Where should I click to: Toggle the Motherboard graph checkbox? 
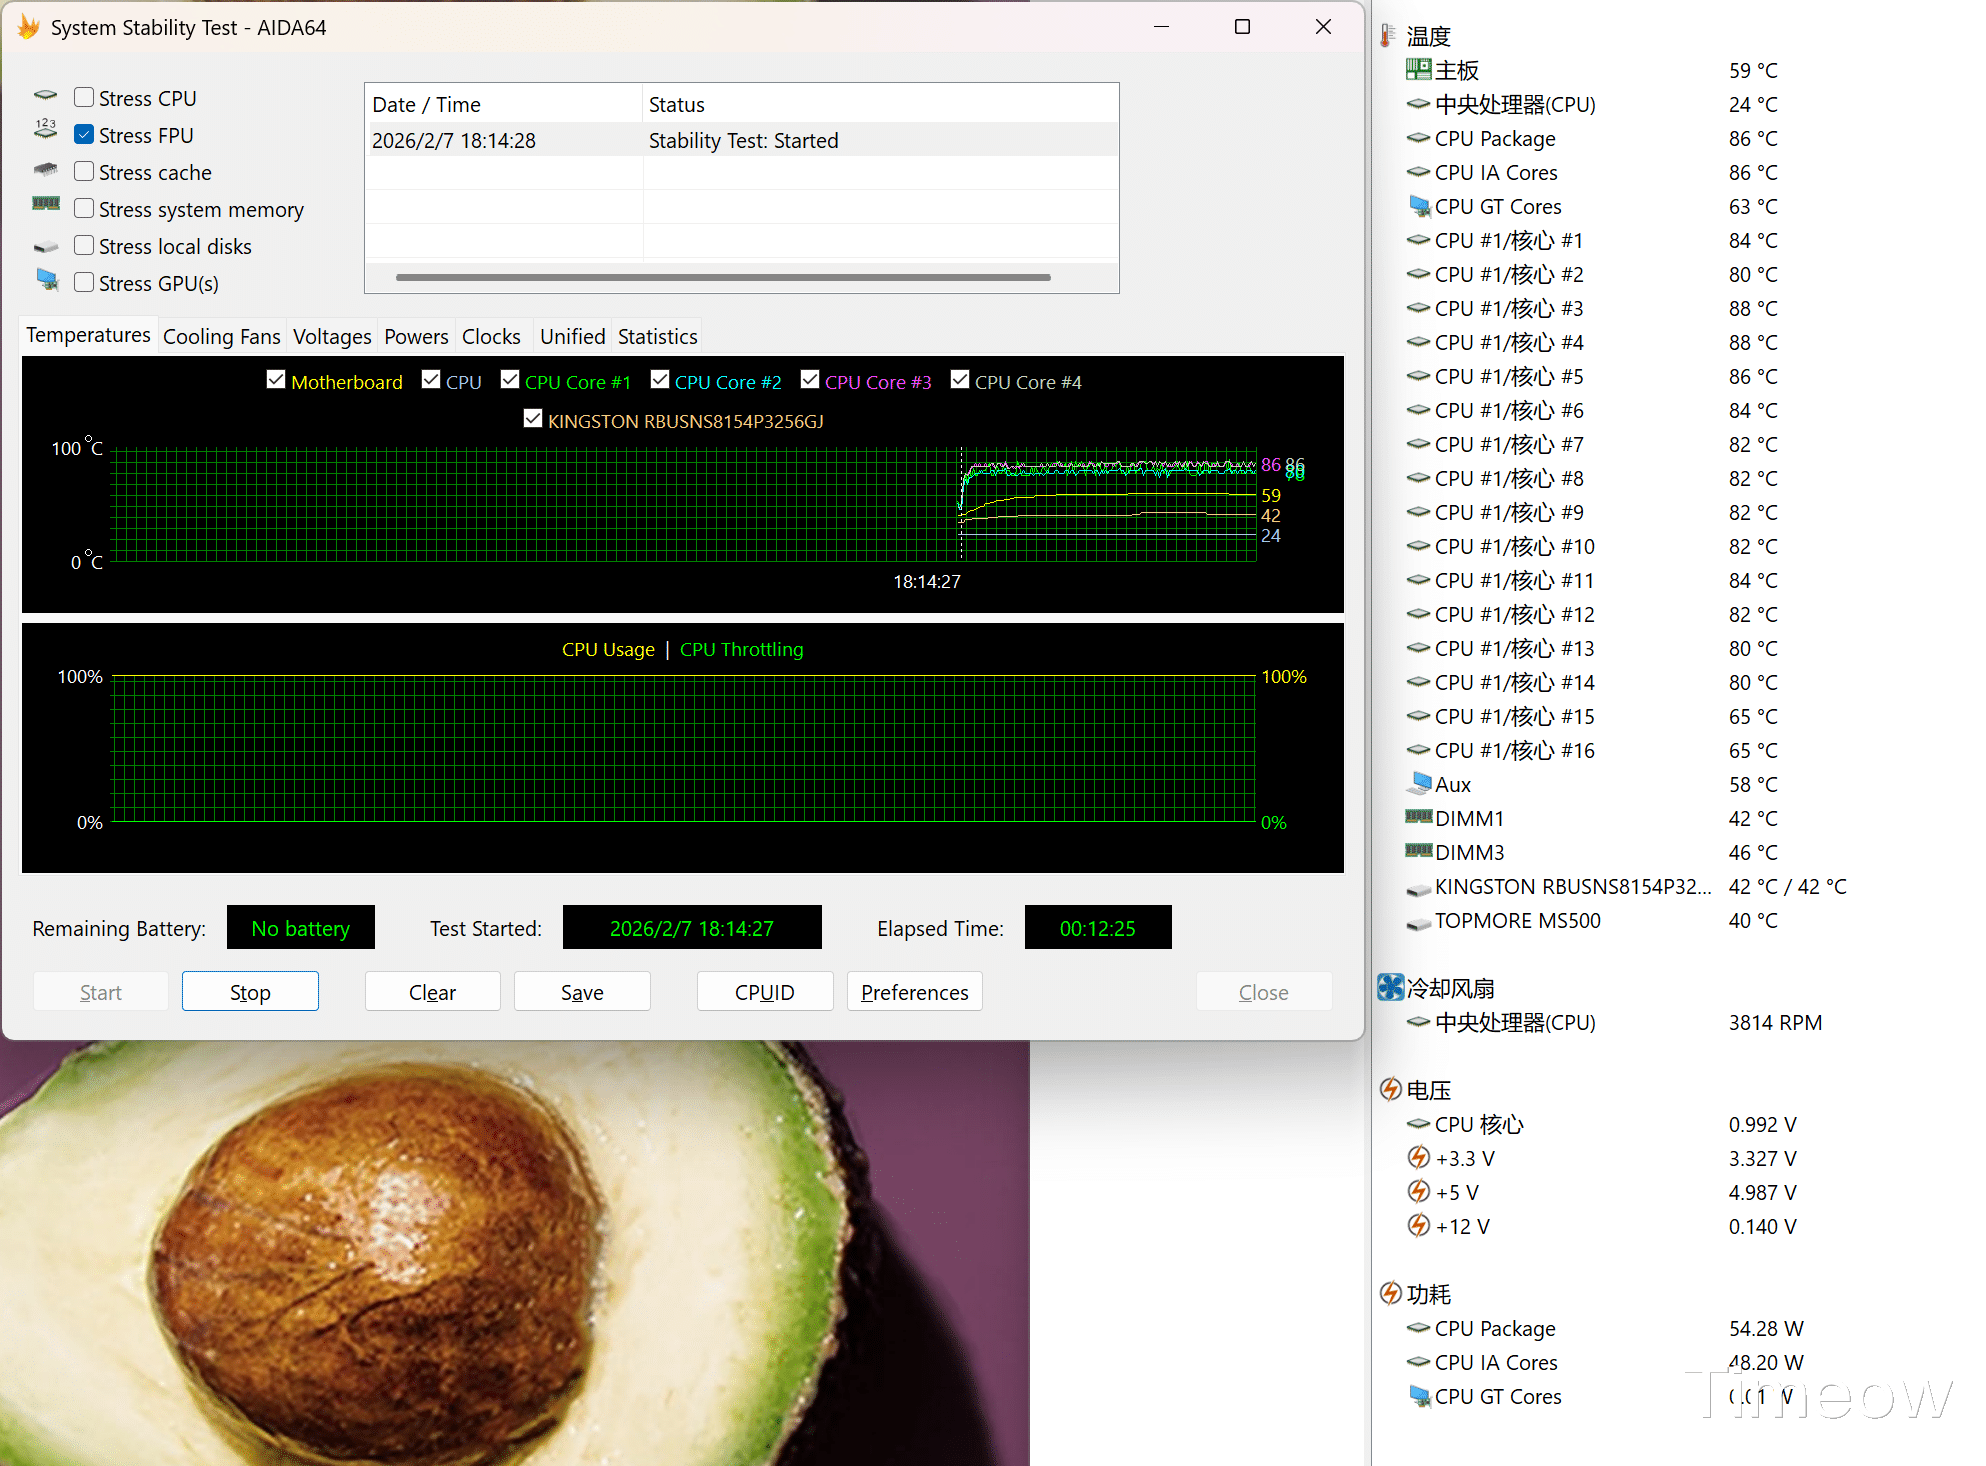pyautogui.click(x=276, y=380)
